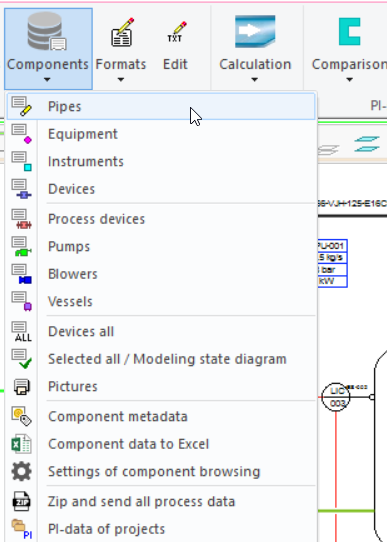
Task: Click the gear icon for browsing settings
Action: point(21,471)
